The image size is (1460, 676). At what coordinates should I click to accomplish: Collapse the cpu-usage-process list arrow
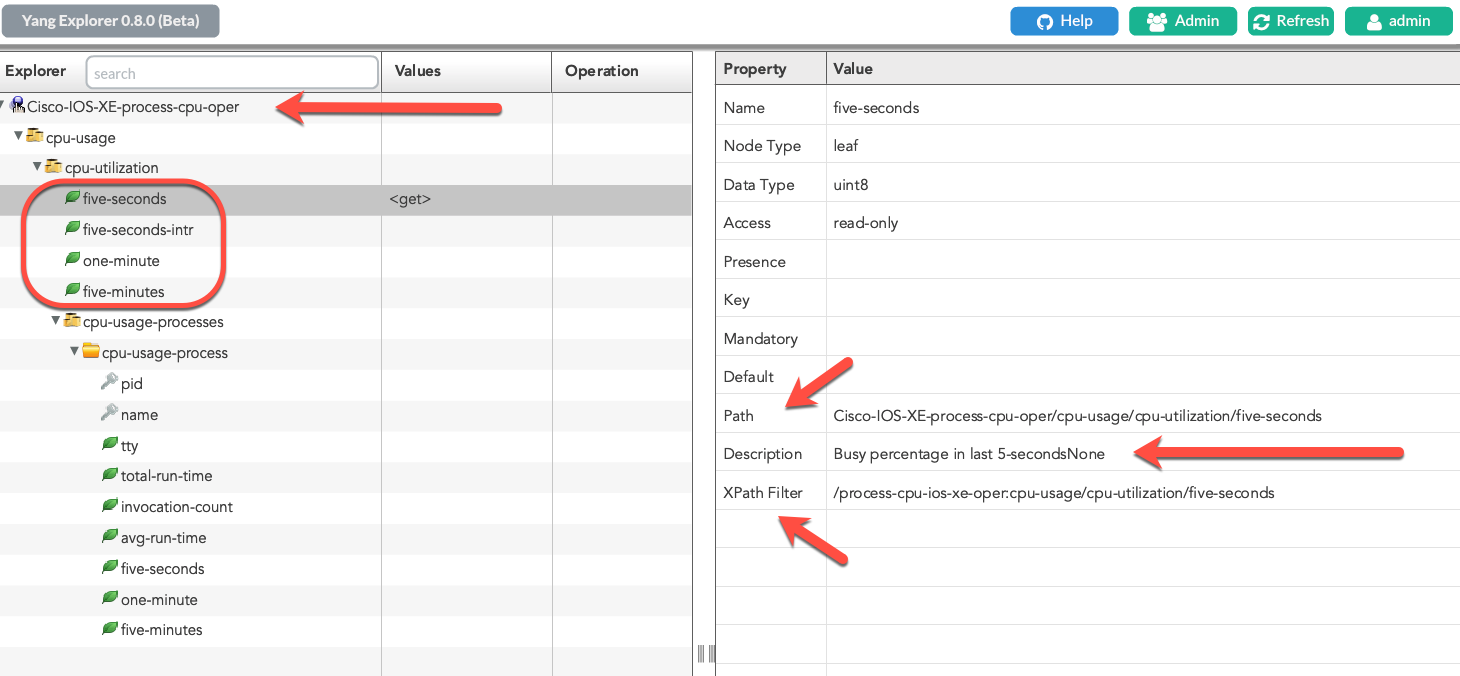coord(75,352)
